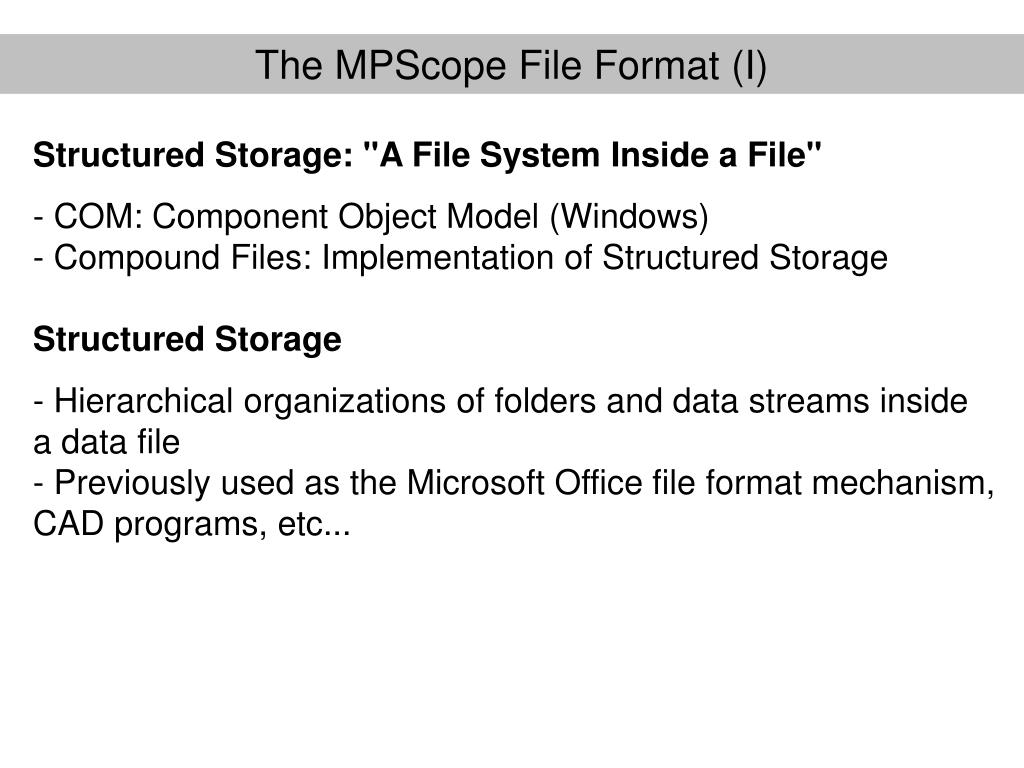
Task: Click the "Hierarchical organizations of folders" bullet
Action: pos(500,402)
